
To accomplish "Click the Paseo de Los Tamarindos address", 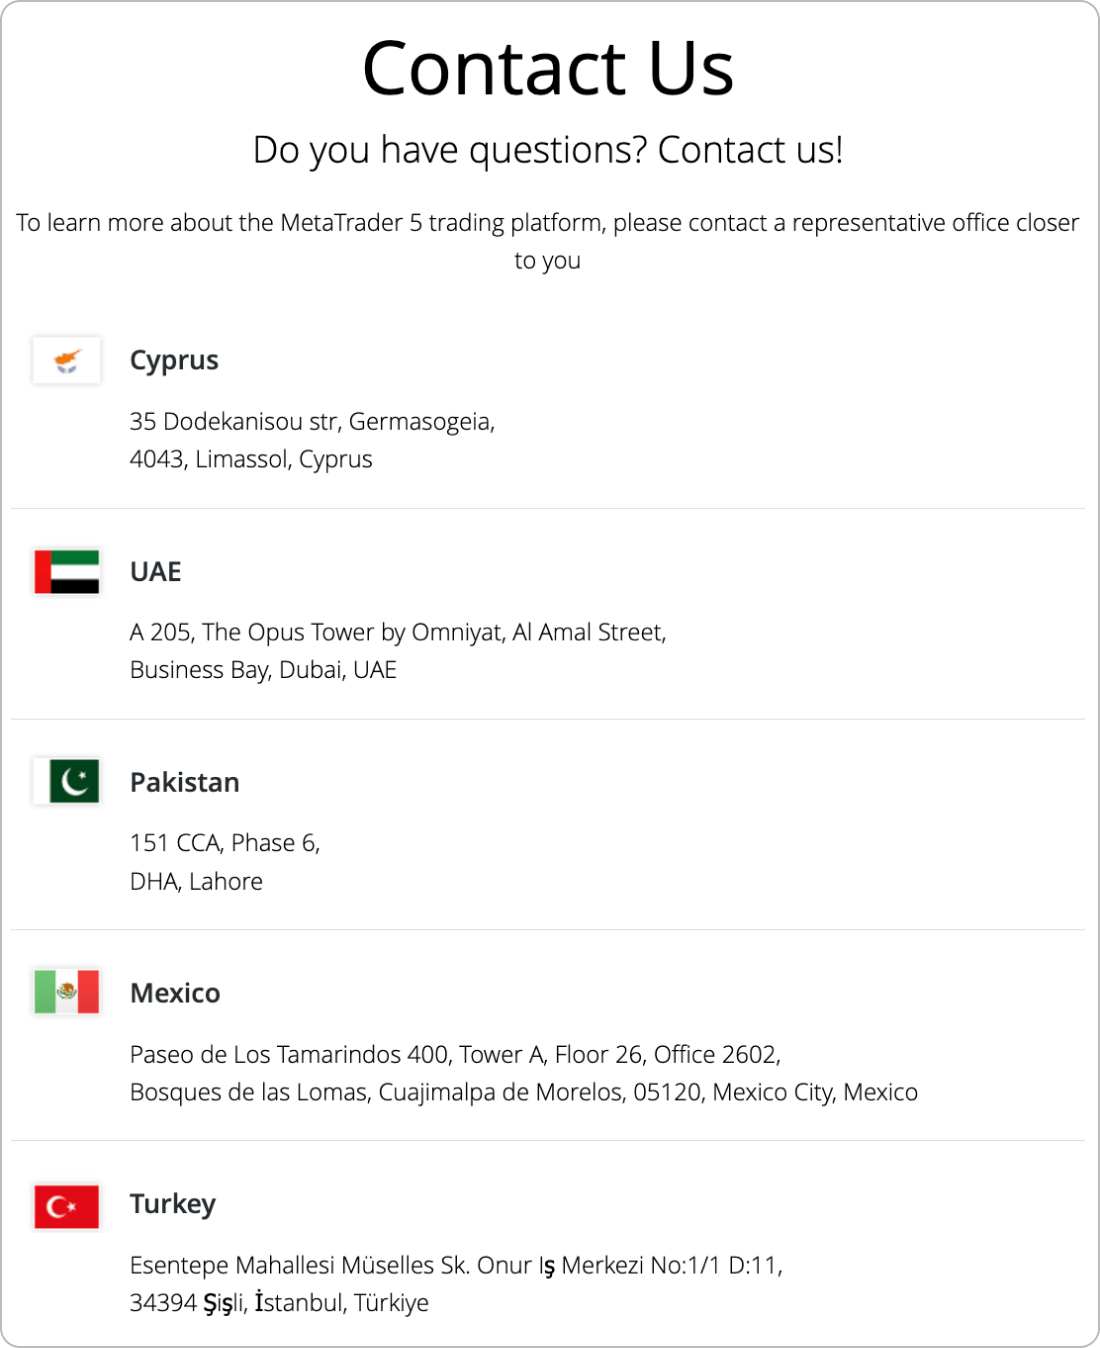I will click(x=455, y=1055).
